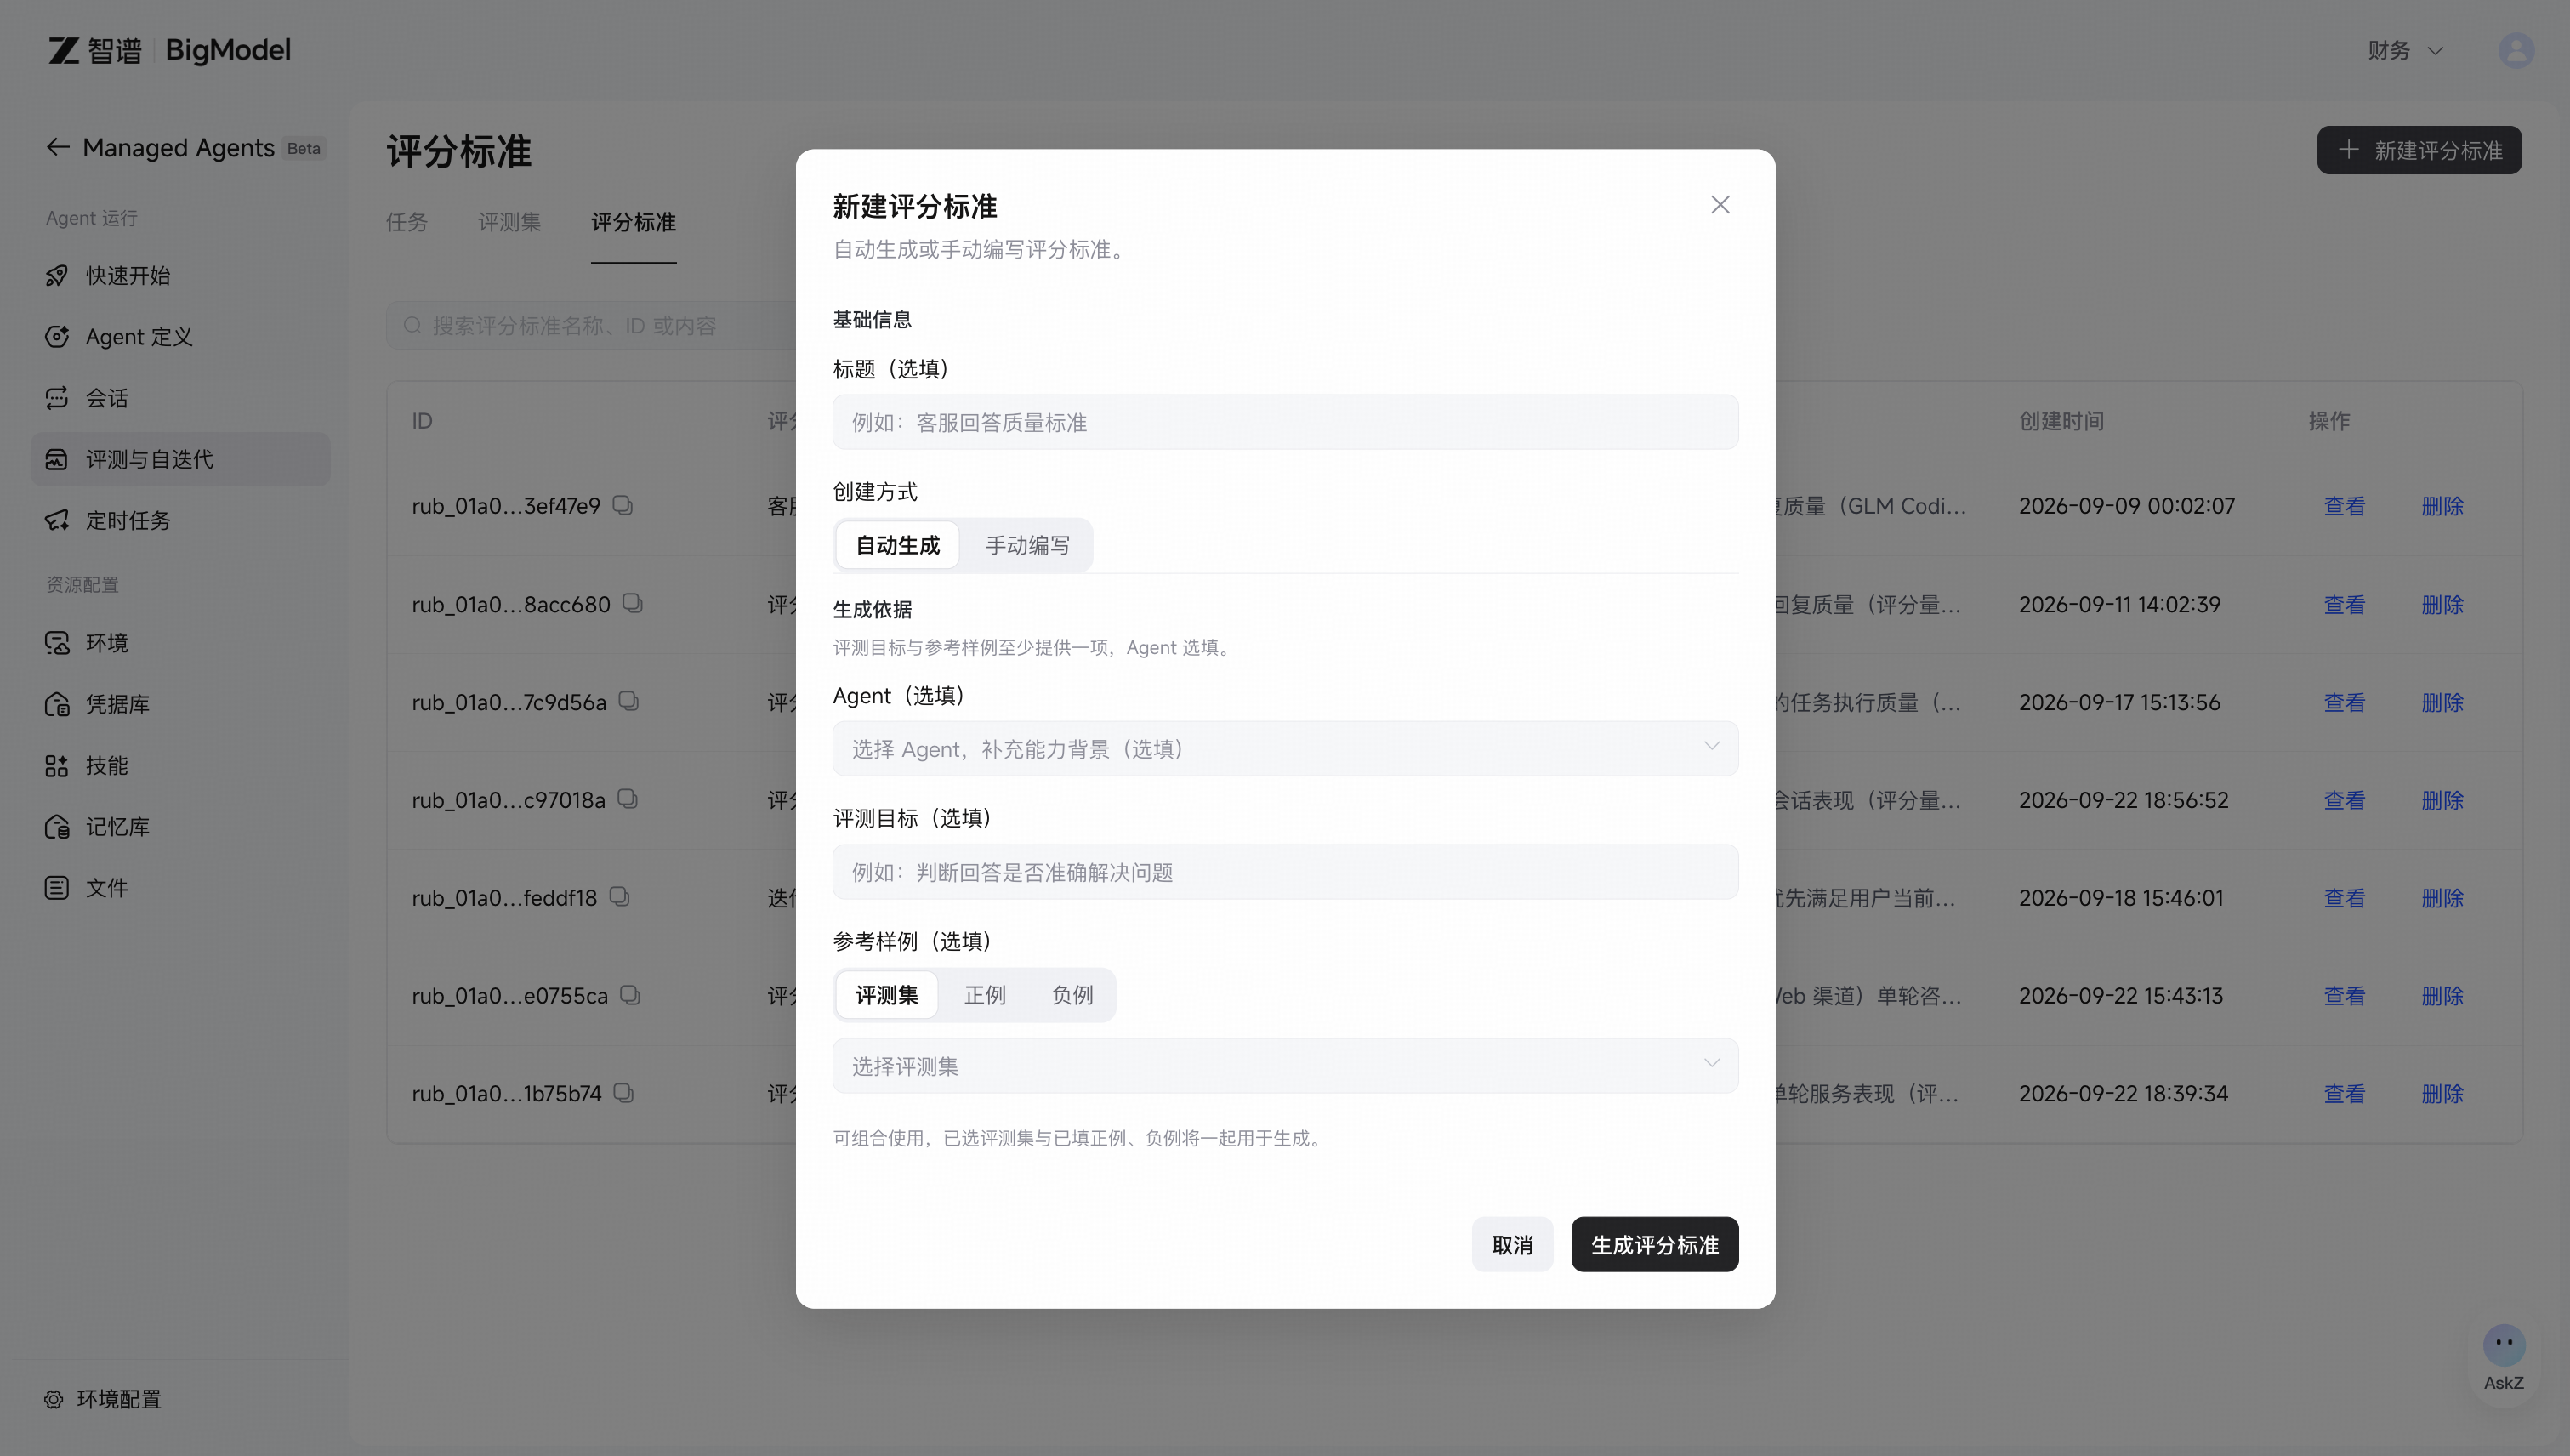View rubric created 2026-09-22 18:39:34
The image size is (2570, 1456).
2344,1094
